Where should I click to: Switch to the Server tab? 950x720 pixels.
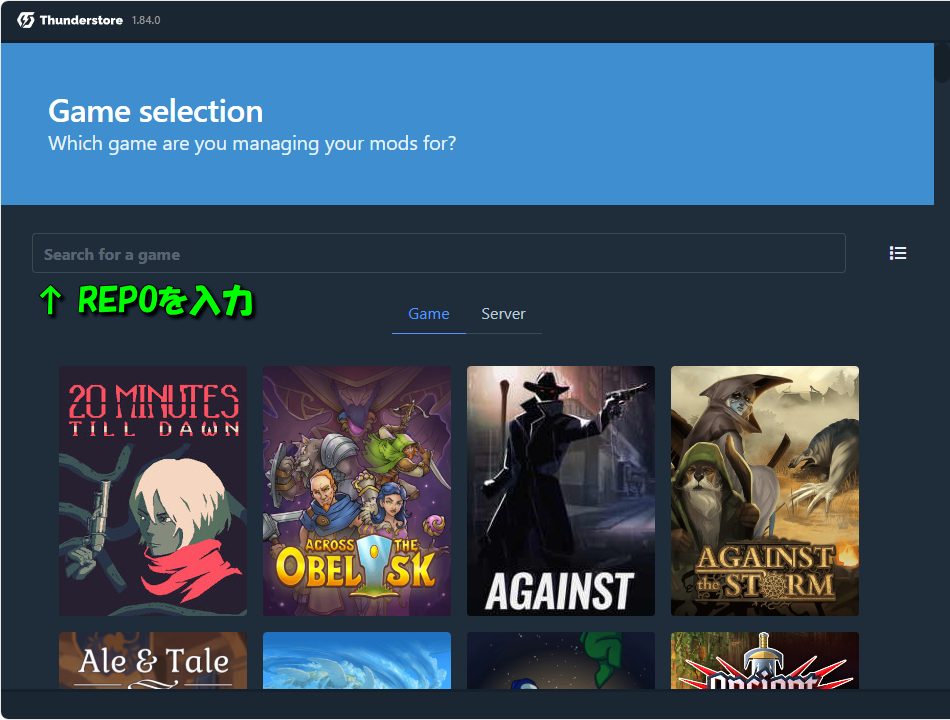503,314
